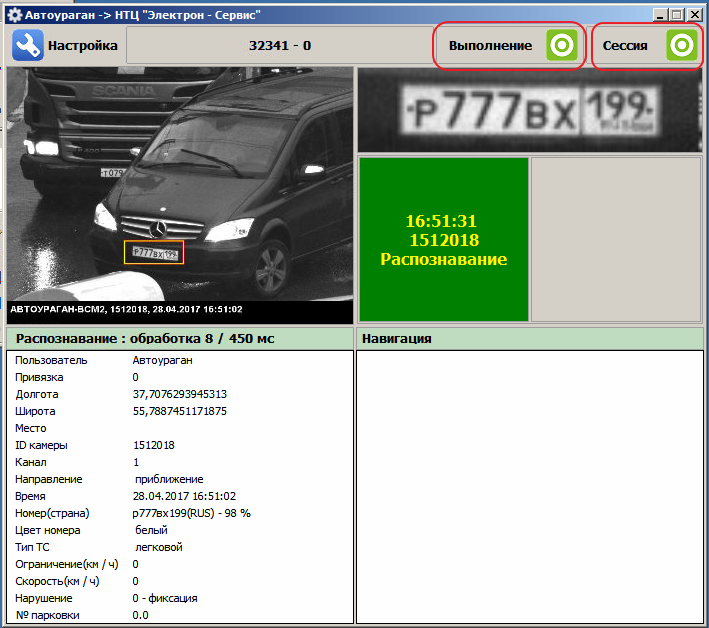Select the Долгота coordinate row
This screenshot has width=709, height=628.
tap(180, 394)
